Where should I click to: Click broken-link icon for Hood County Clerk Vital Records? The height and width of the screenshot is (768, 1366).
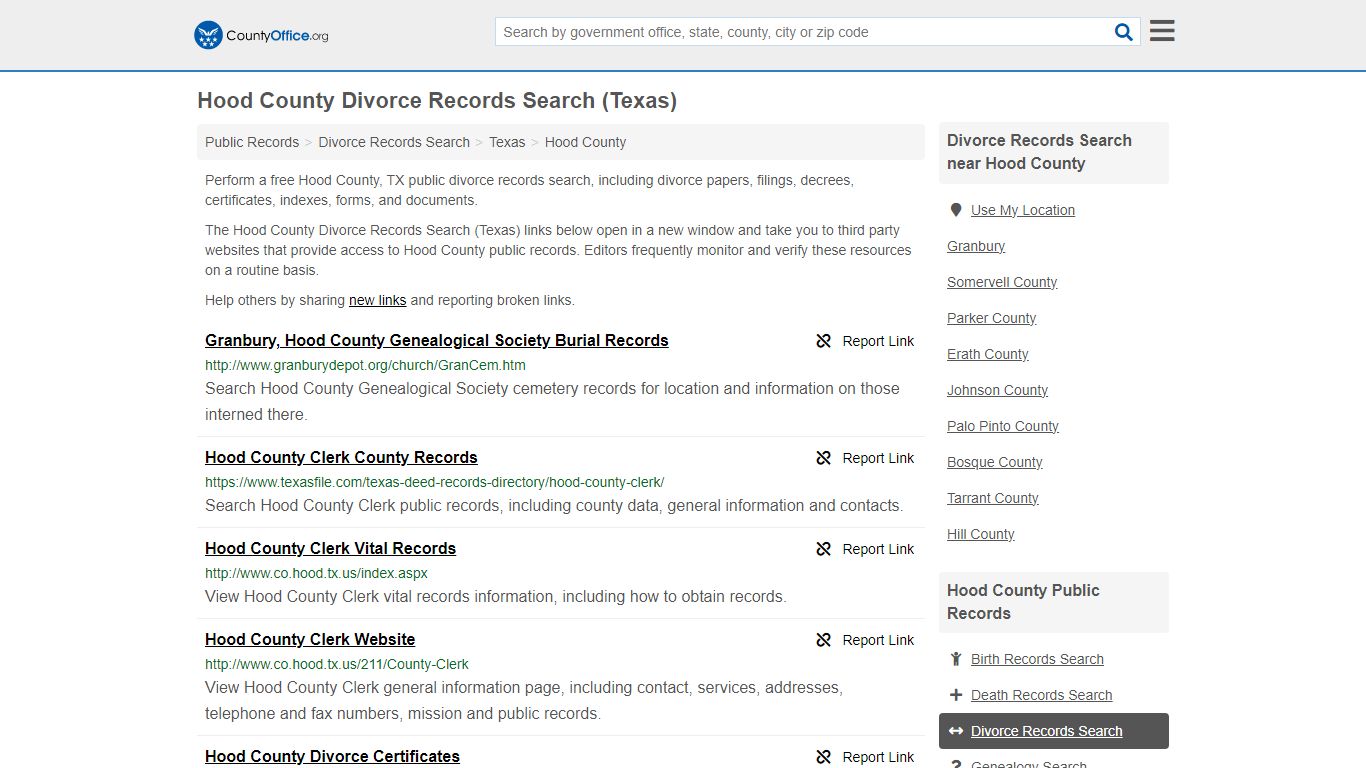(x=824, y=549)
